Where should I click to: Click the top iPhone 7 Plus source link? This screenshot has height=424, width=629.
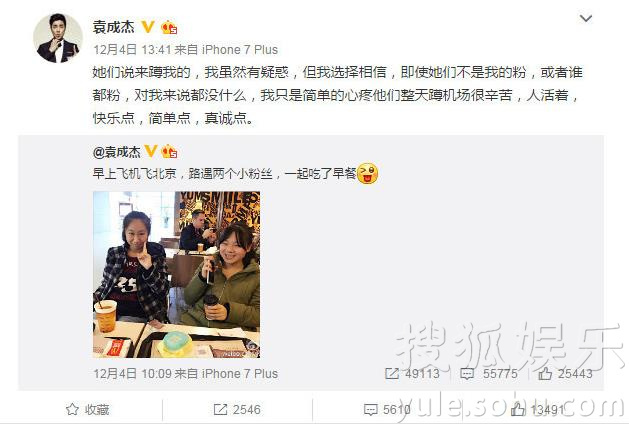tap(239, 50)
